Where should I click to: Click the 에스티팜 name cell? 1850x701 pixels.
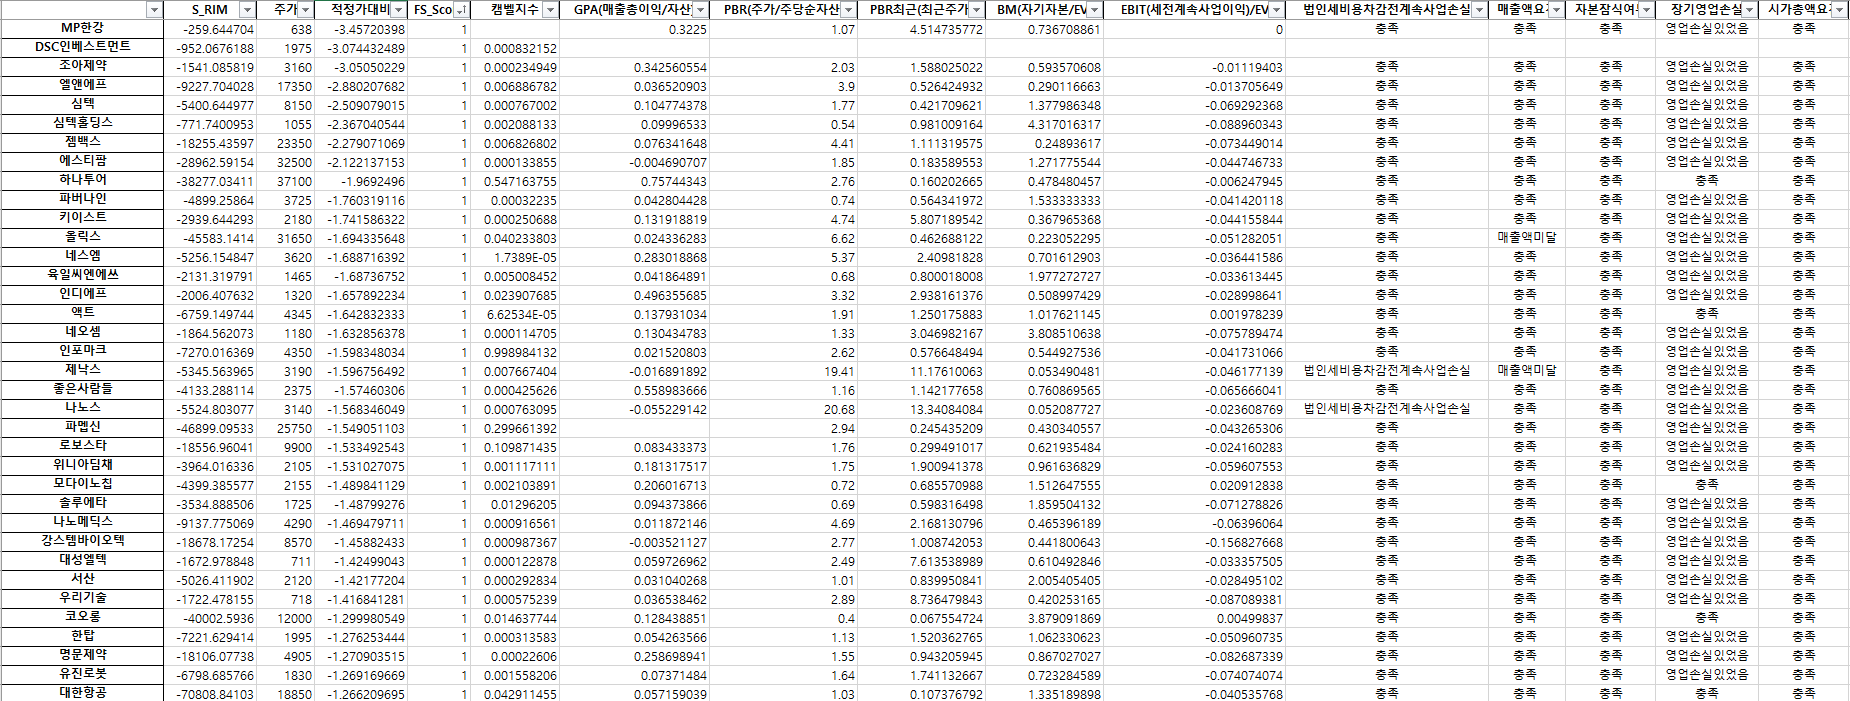click(82, 162)
